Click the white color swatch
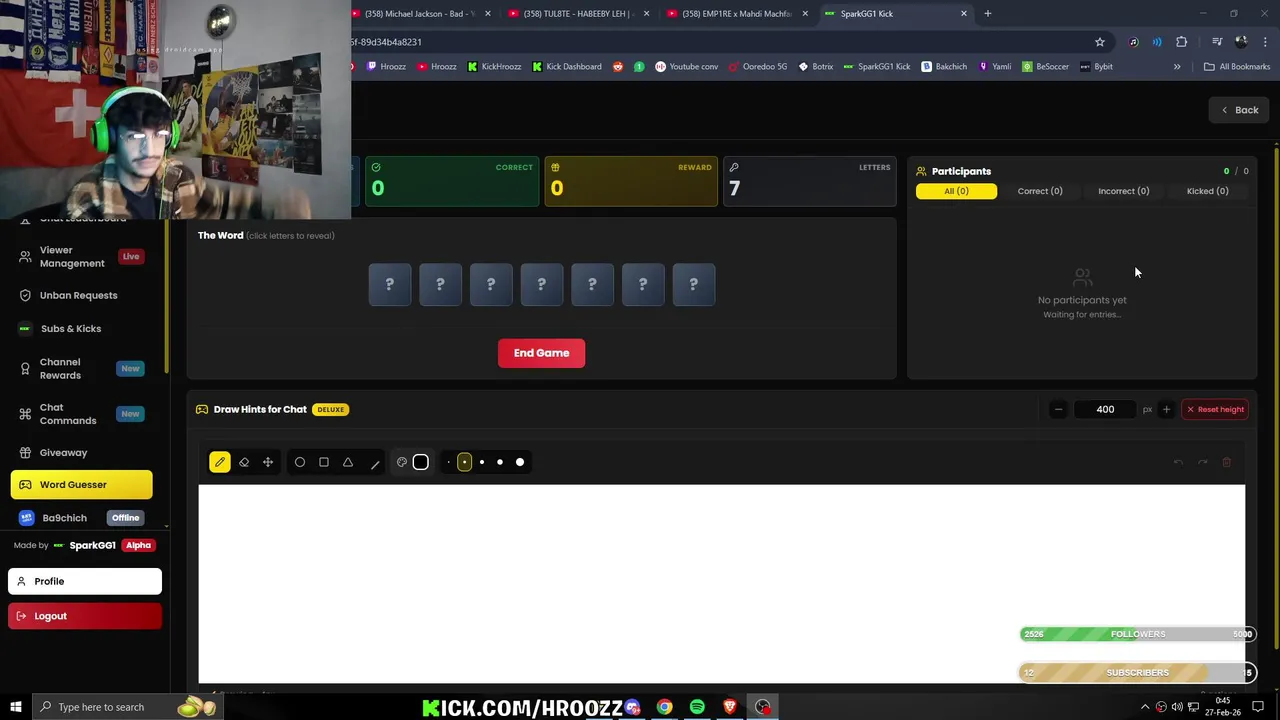Screen dimensions: 1280x720 [x=421, y=462]
